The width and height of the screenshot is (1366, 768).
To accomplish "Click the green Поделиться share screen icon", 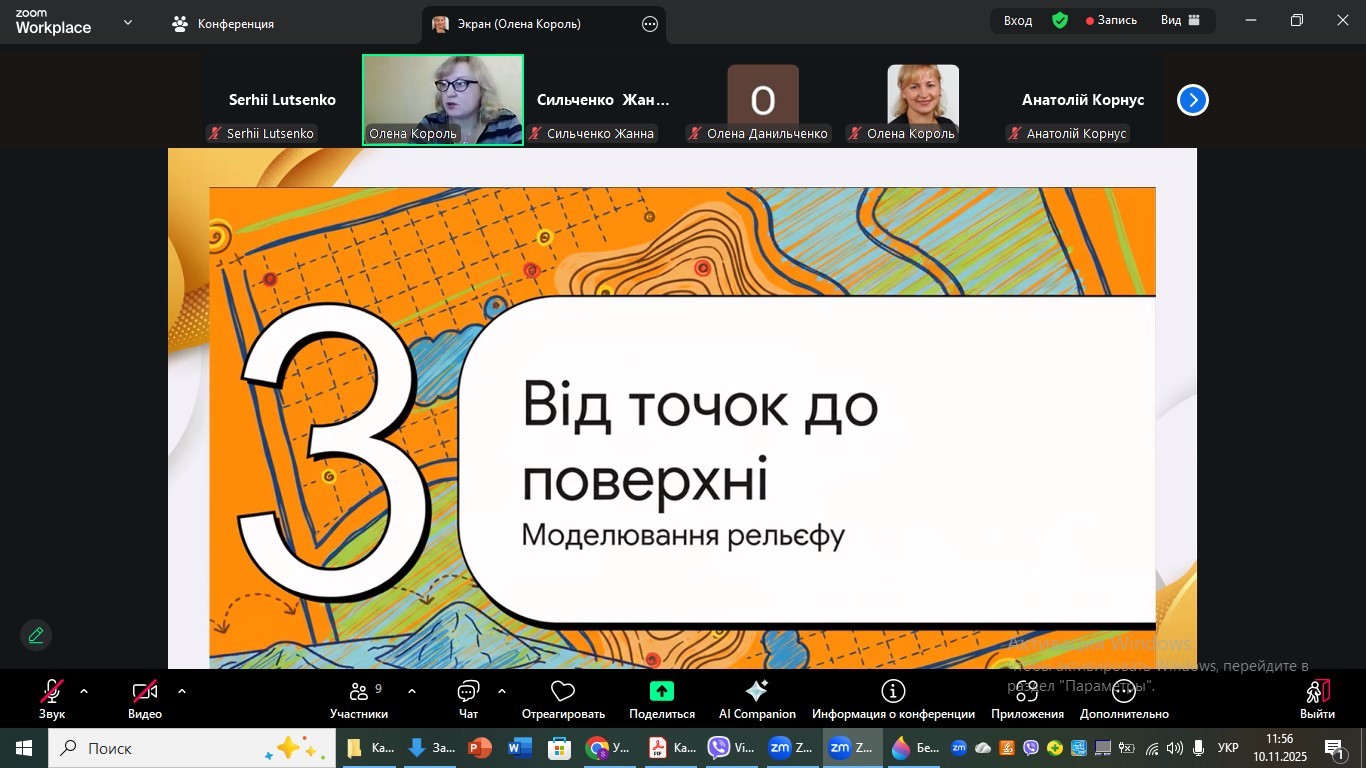I will pos(661,692).
